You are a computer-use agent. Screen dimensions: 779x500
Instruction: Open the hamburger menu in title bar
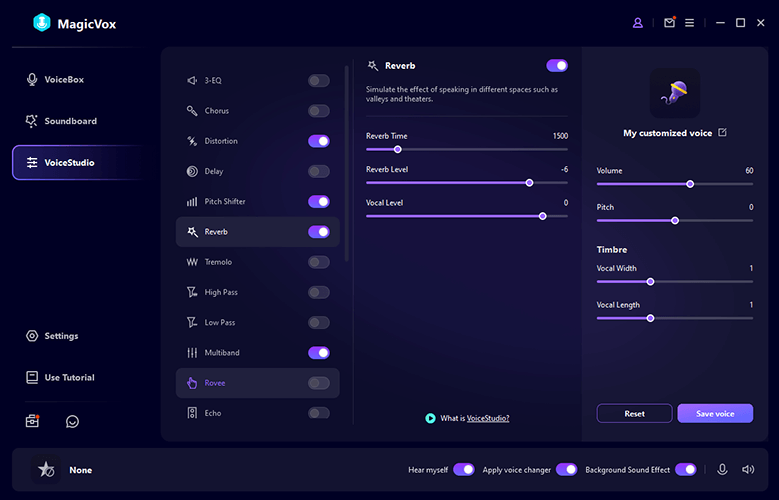[x=689, y=22]
